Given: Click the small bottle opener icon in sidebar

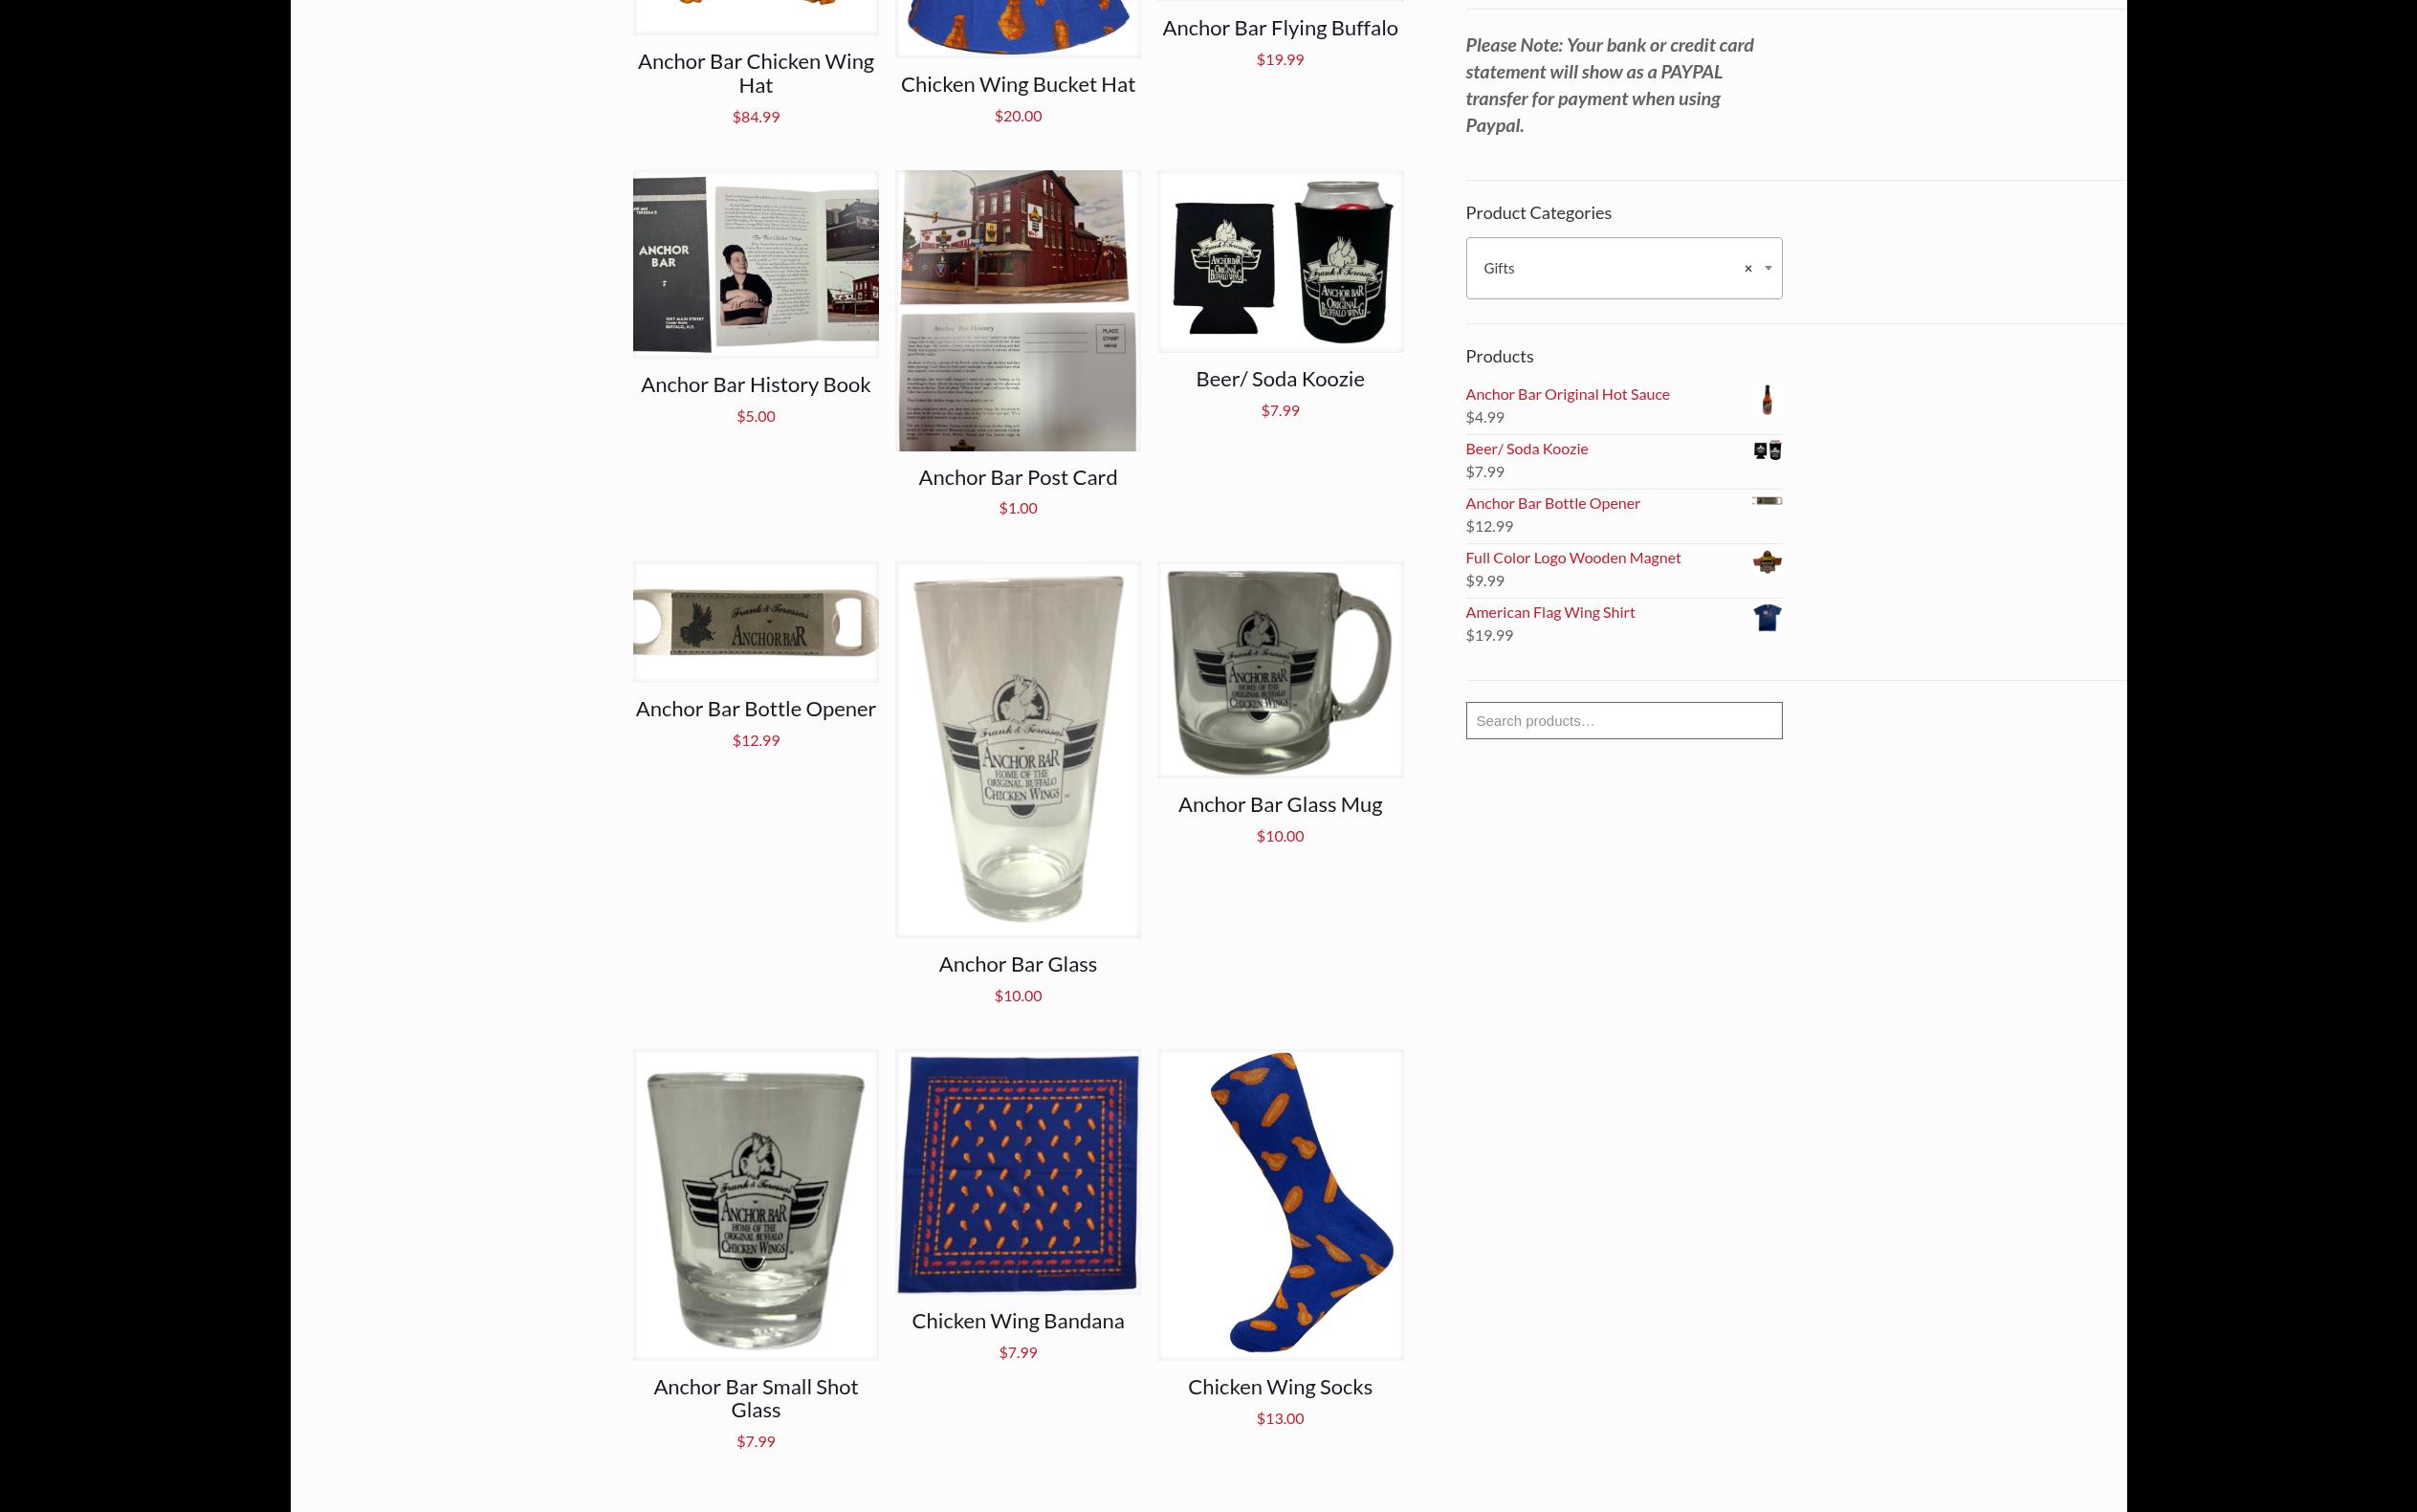Looking at the screenshot, I should (x=1767, y=501).
